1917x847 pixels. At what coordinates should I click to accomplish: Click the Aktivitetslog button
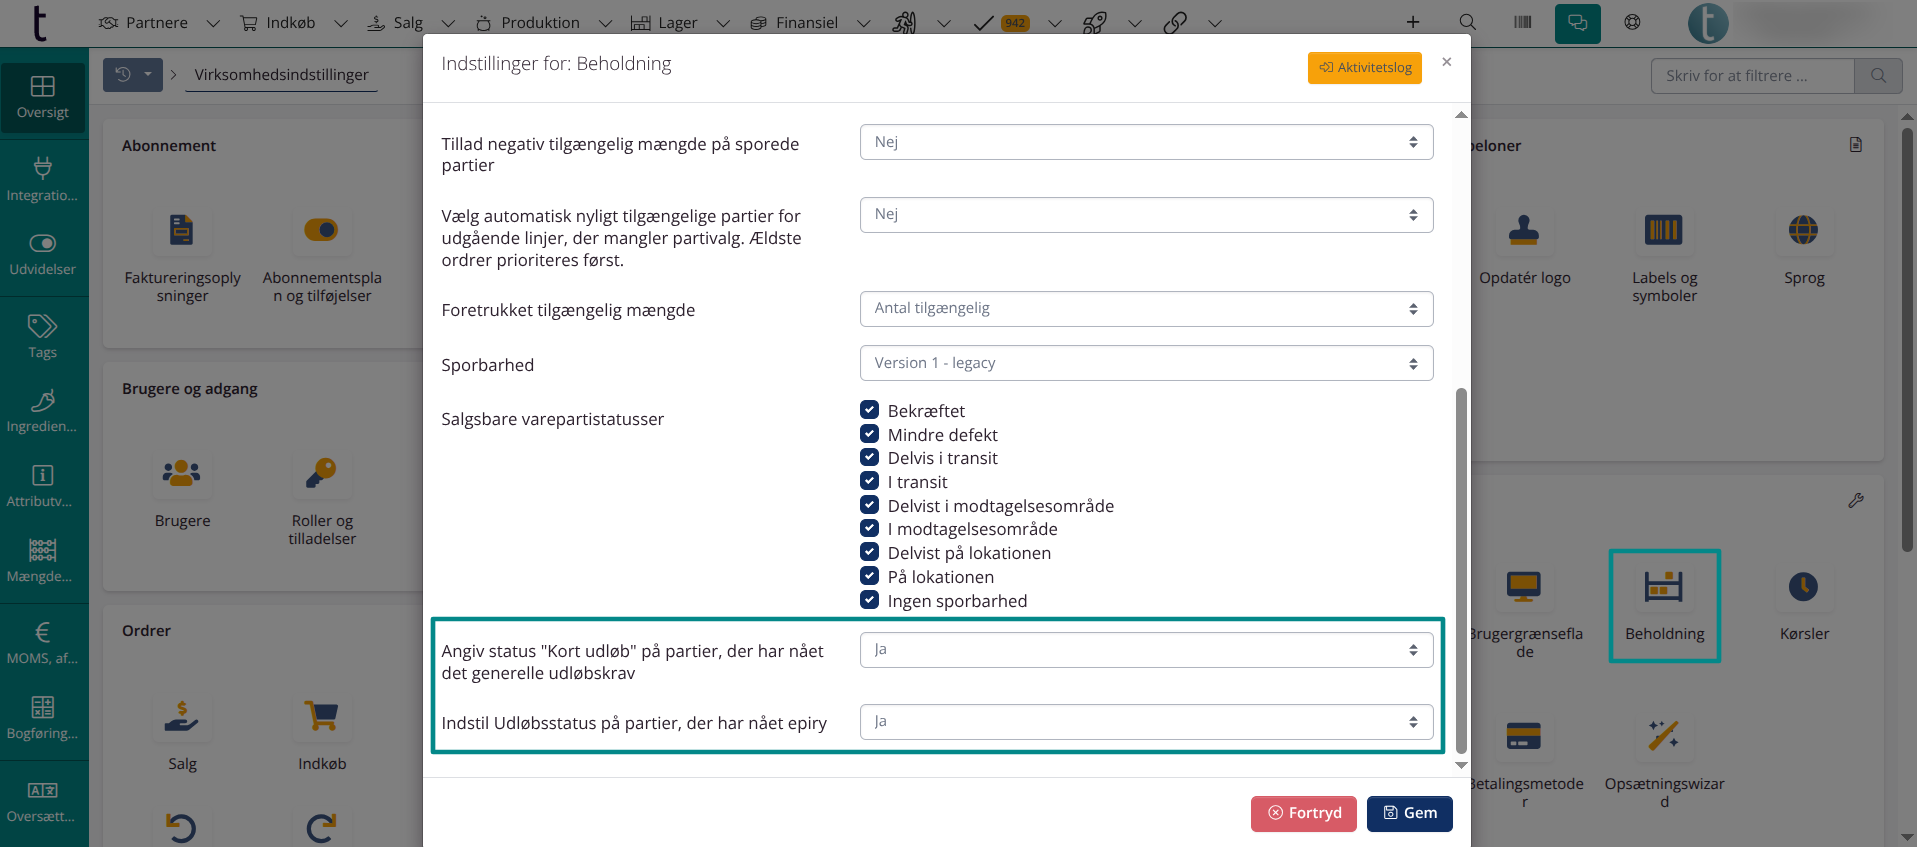pos(1364,68)
